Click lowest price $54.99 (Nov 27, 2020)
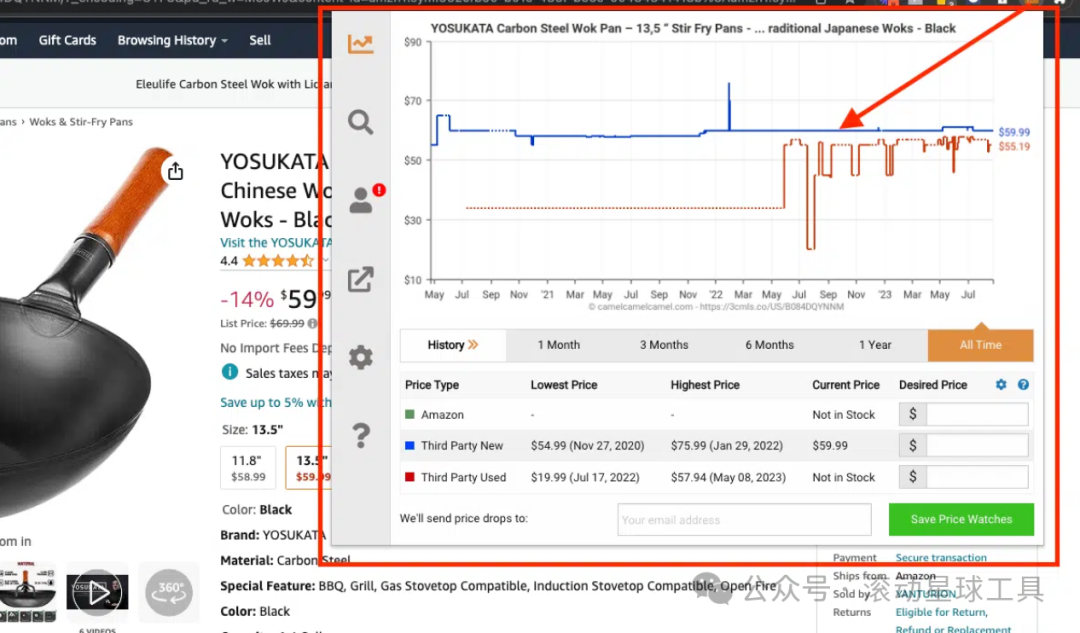Image resolution: width=1080 pixels, height=633 pixels. 588,446
